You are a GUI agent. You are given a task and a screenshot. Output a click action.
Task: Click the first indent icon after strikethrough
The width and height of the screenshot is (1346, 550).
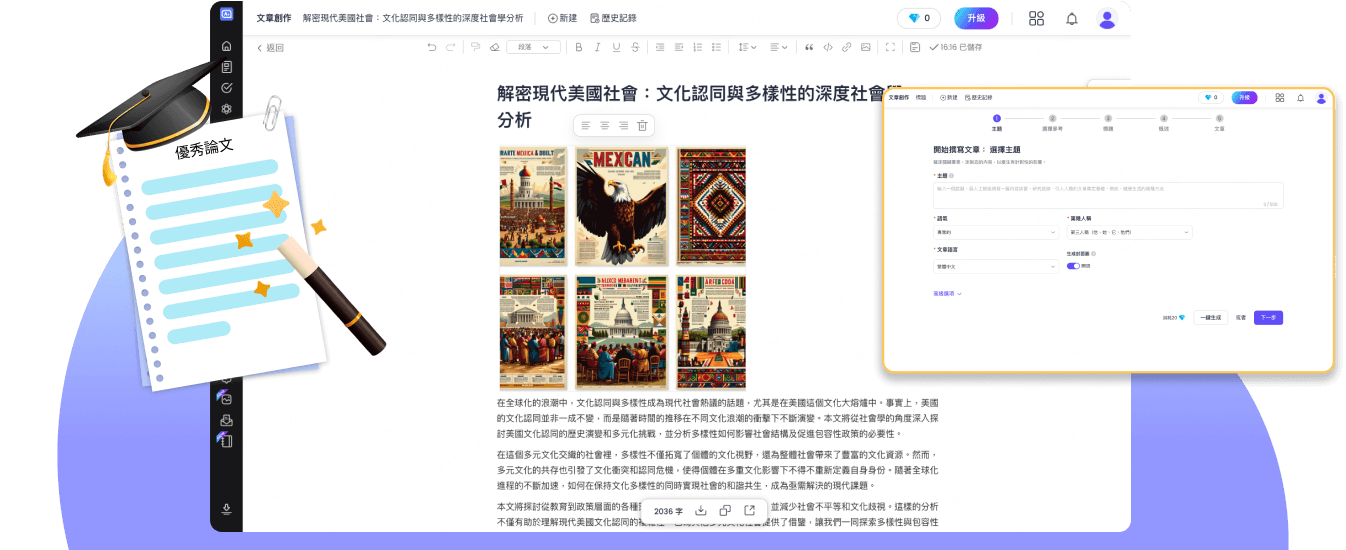tap(660, 47)
